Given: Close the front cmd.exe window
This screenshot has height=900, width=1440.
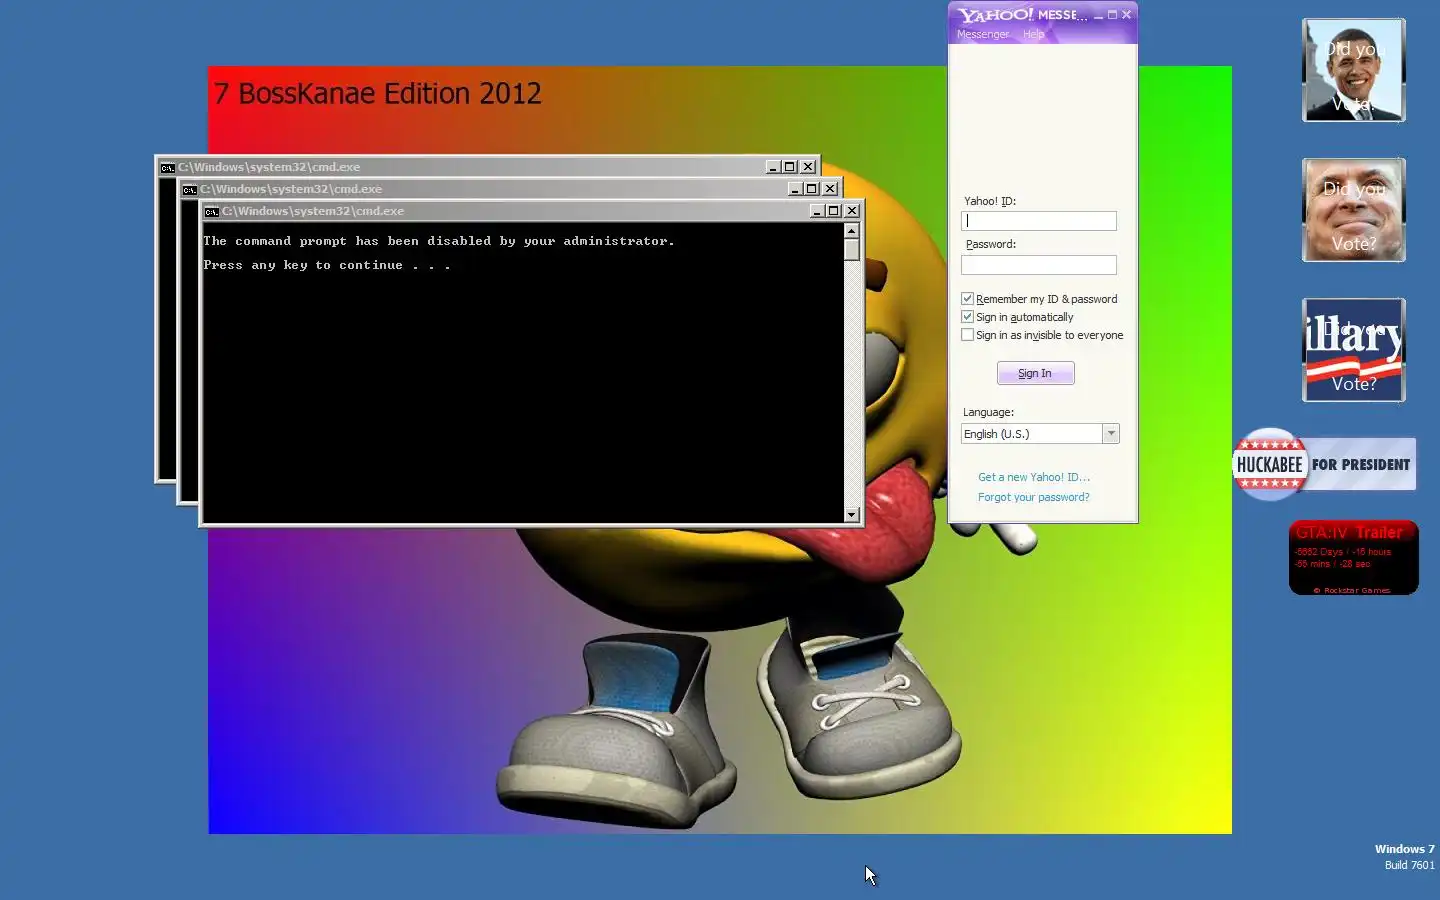Looking at the screenshot, I should point(852,211).
